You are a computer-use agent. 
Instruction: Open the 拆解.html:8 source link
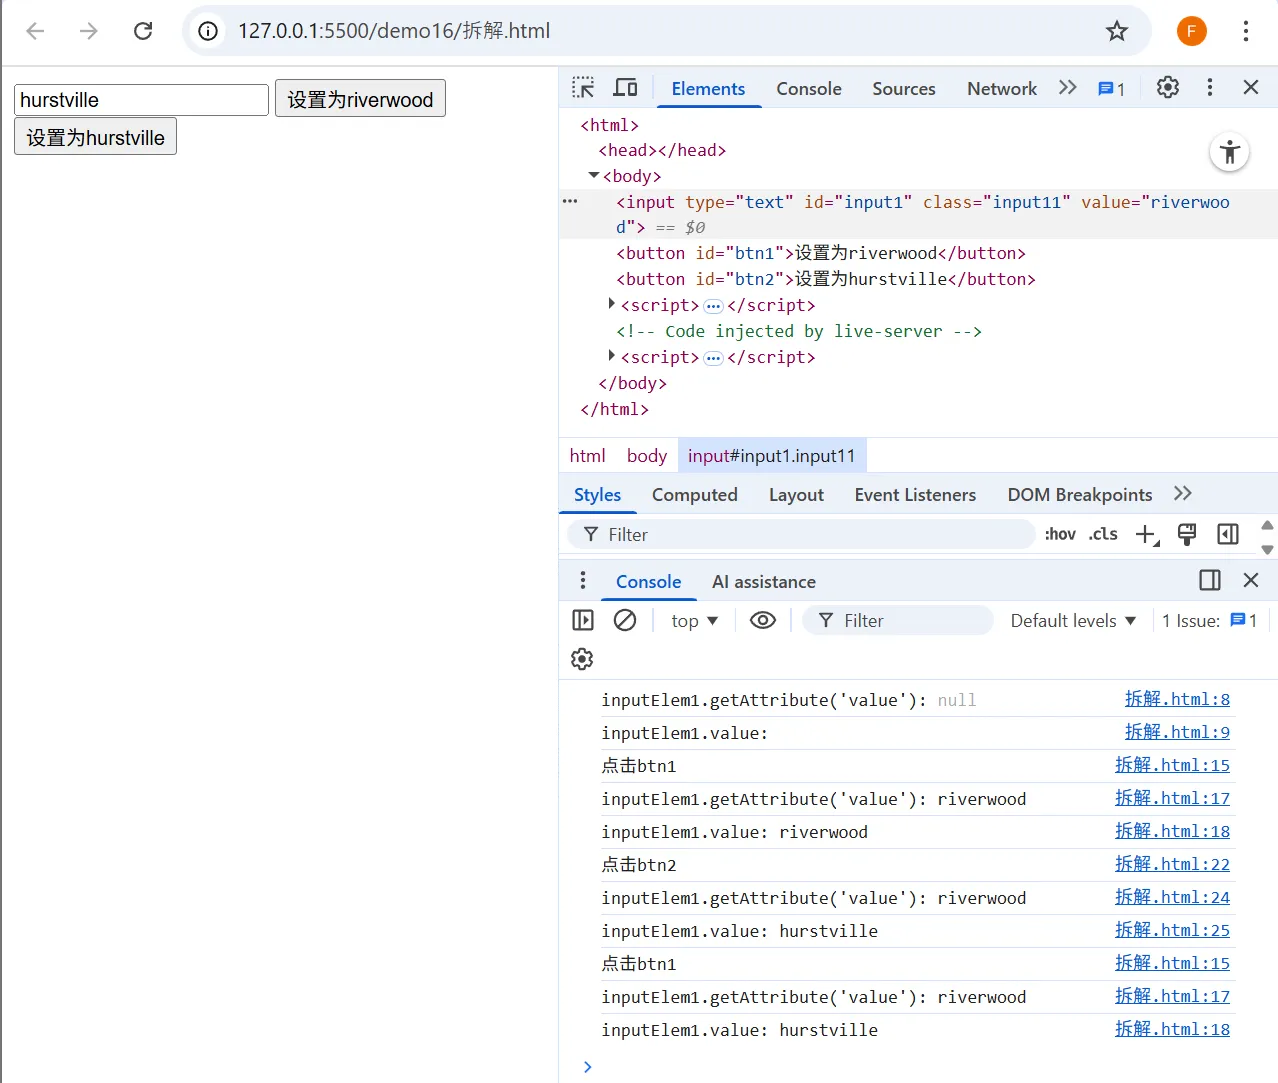[1176, 699]
